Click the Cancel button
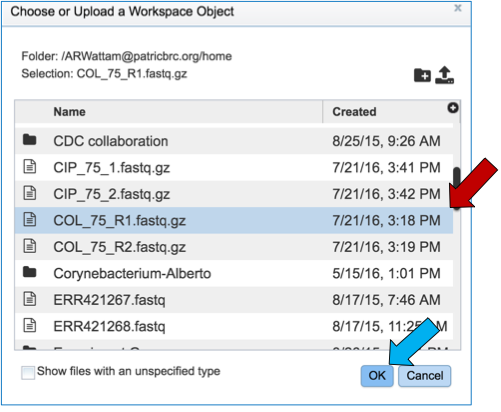Viewport: 501px width, 412px height. tap(425, 376)
